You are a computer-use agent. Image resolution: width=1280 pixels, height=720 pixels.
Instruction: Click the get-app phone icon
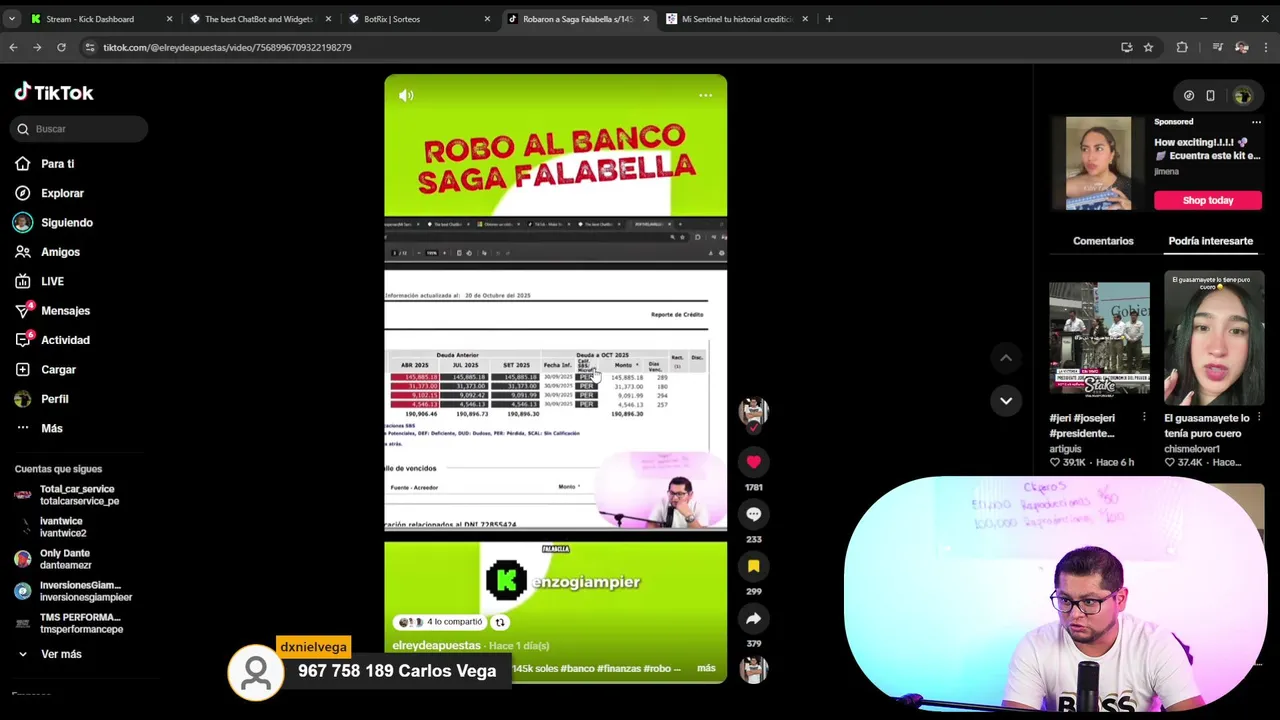[x=1210, y=96]
